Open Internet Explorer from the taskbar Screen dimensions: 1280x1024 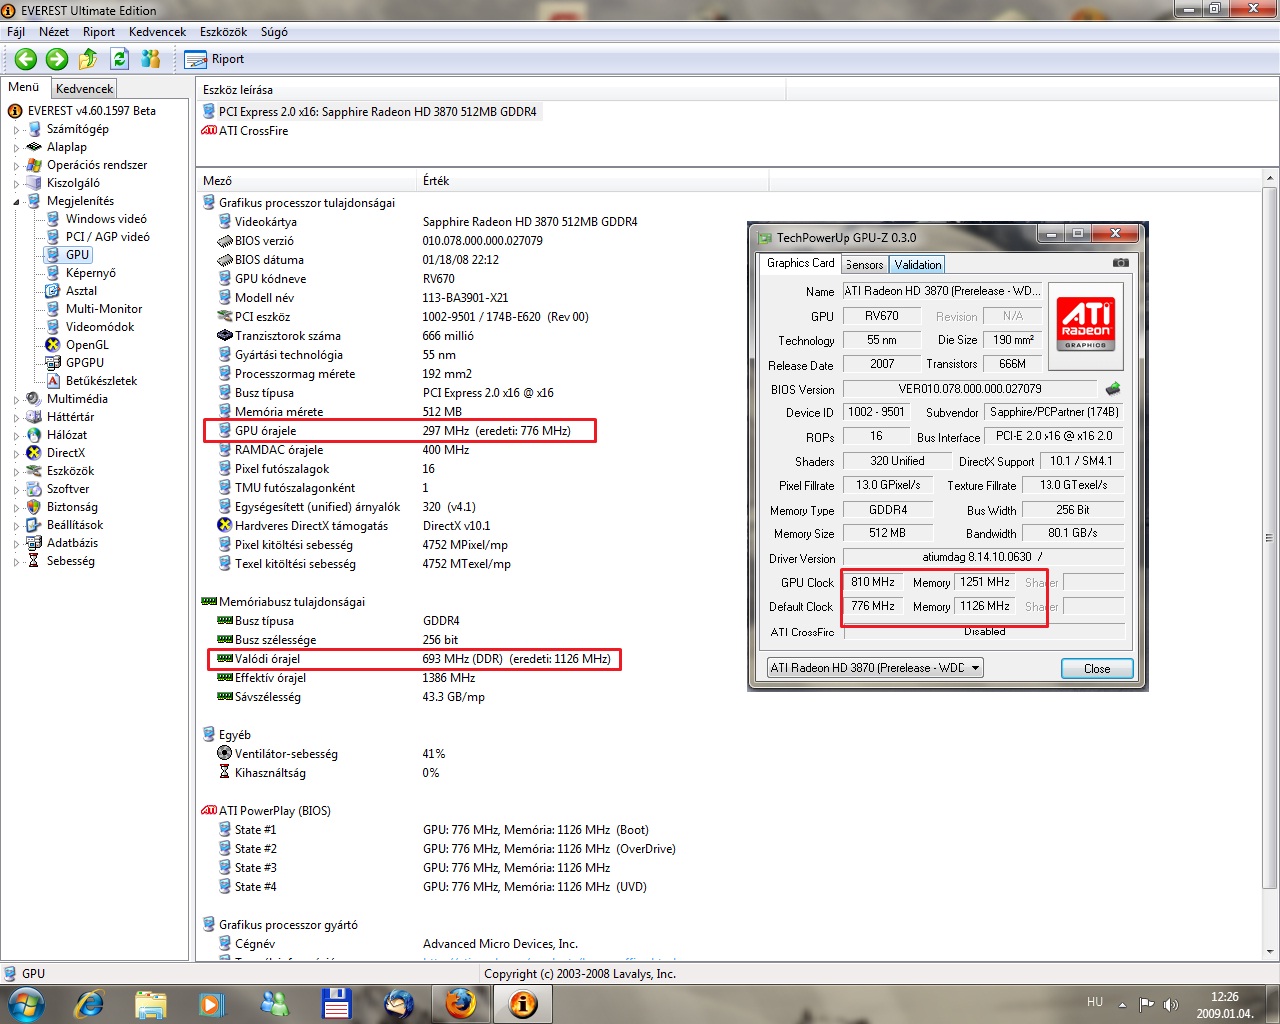point(90,1003)
